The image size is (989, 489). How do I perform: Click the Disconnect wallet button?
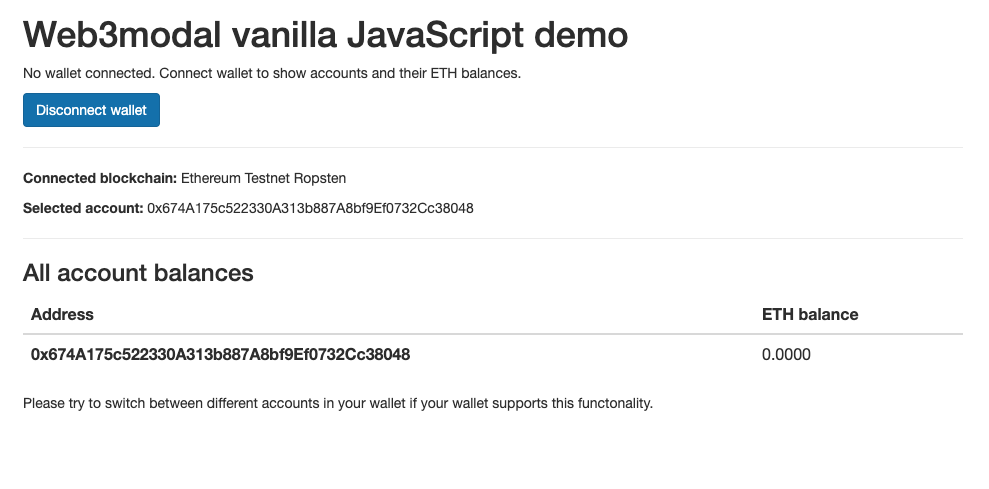pos(91,110)
